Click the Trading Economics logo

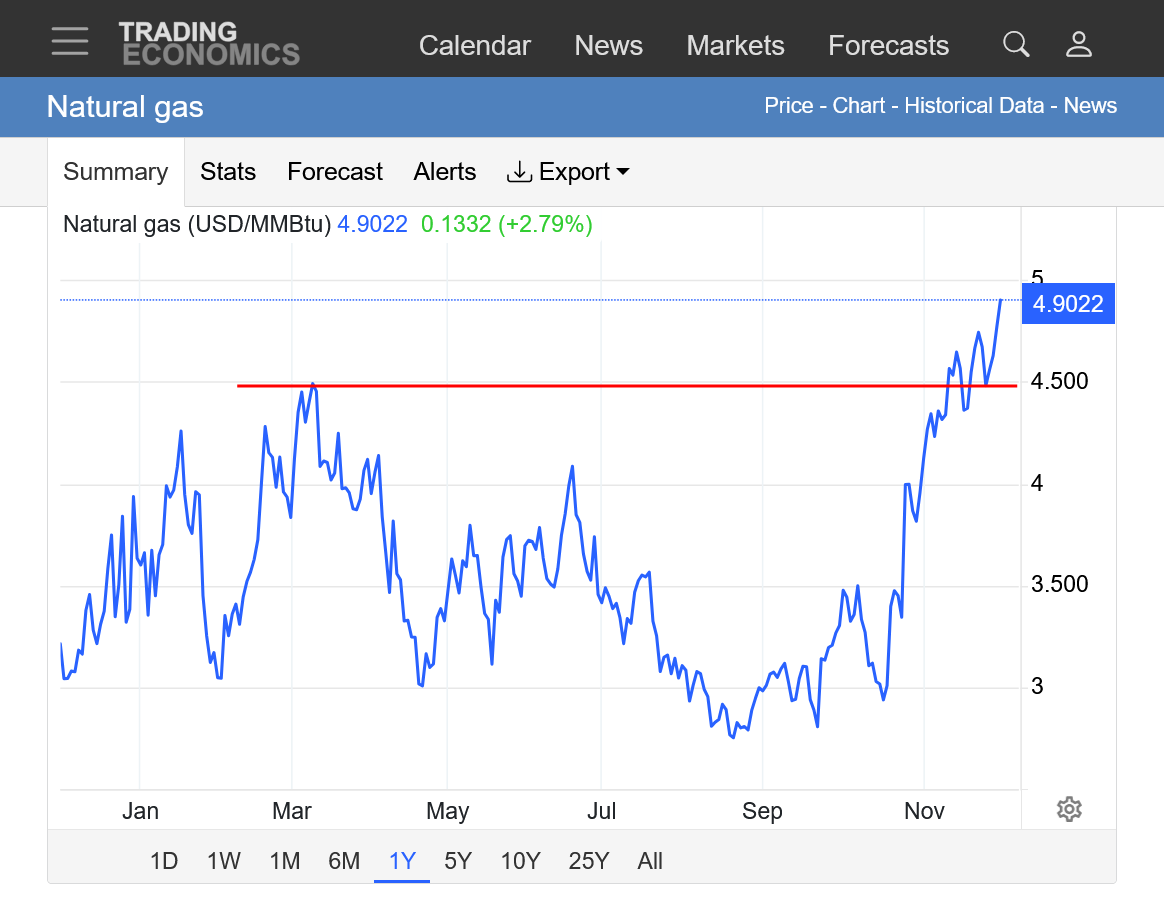(209, 44)
